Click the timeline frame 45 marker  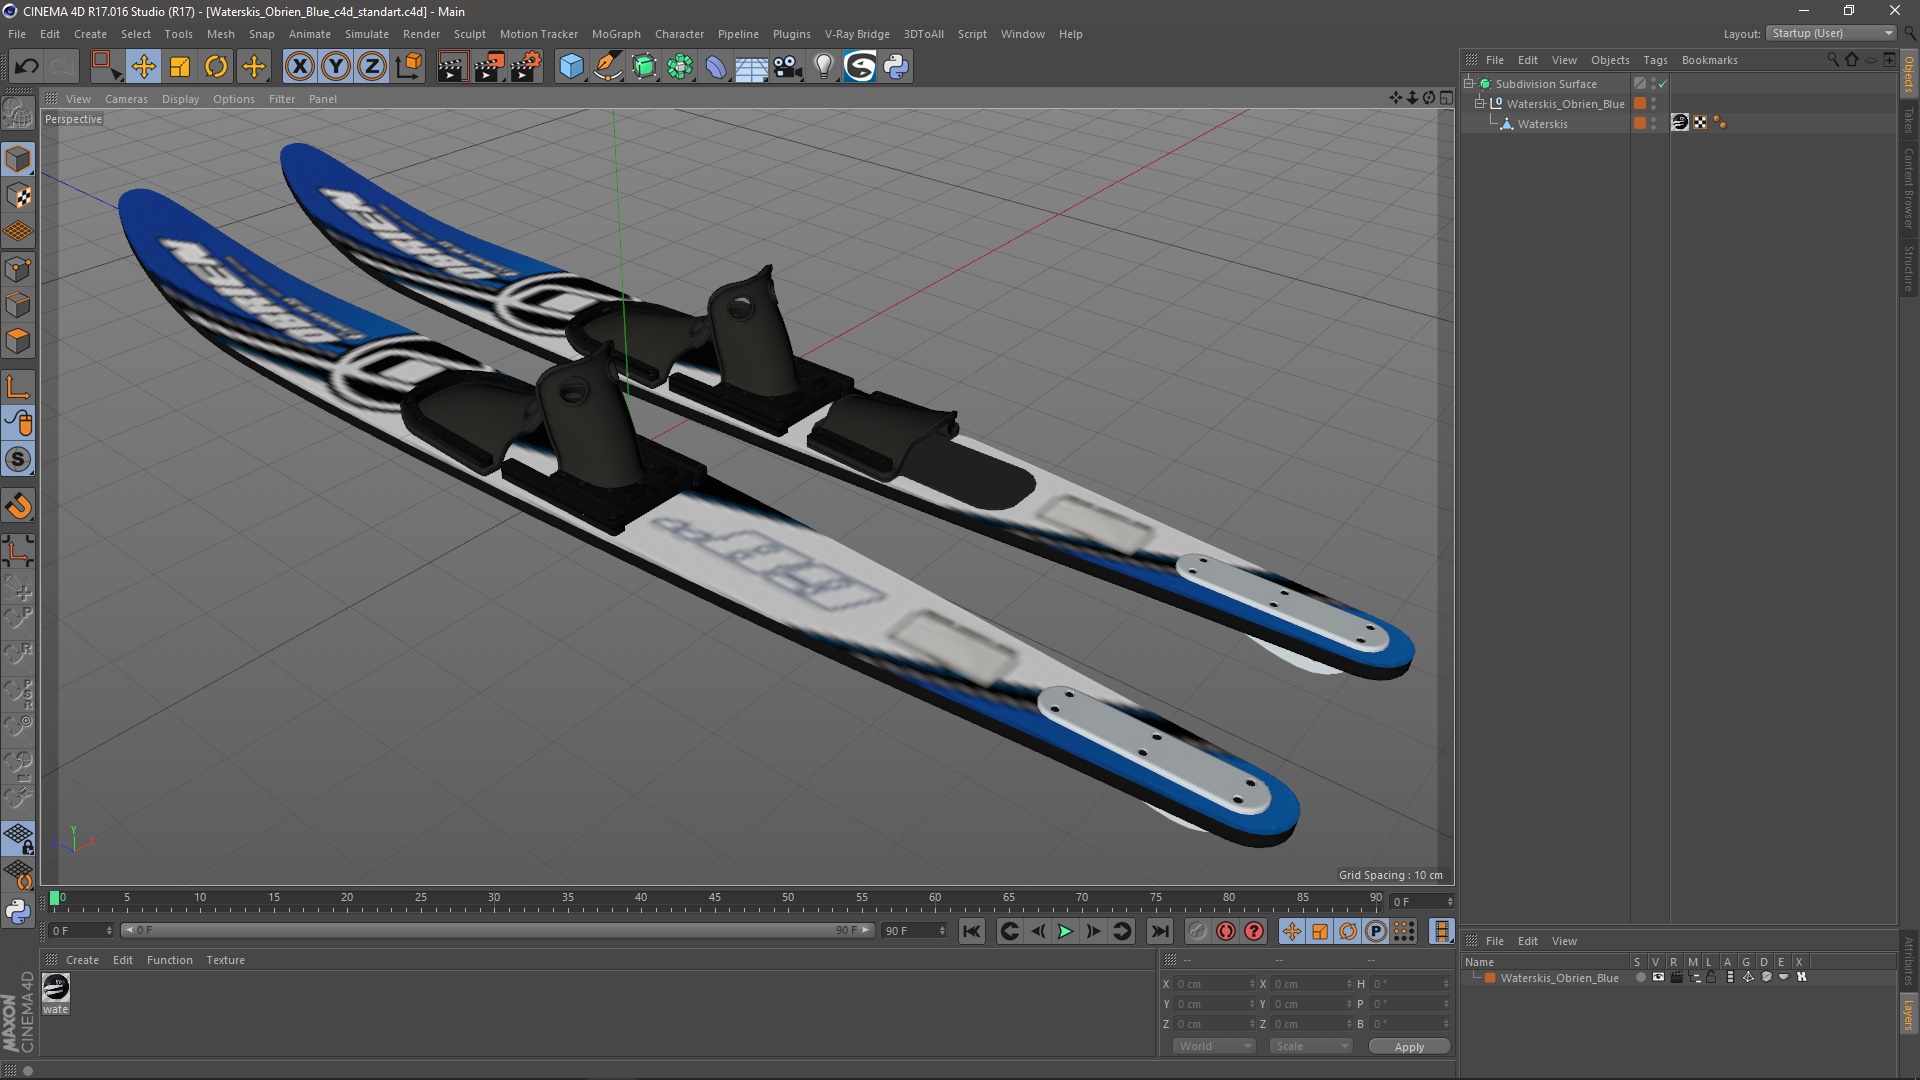tap(714, 898)
